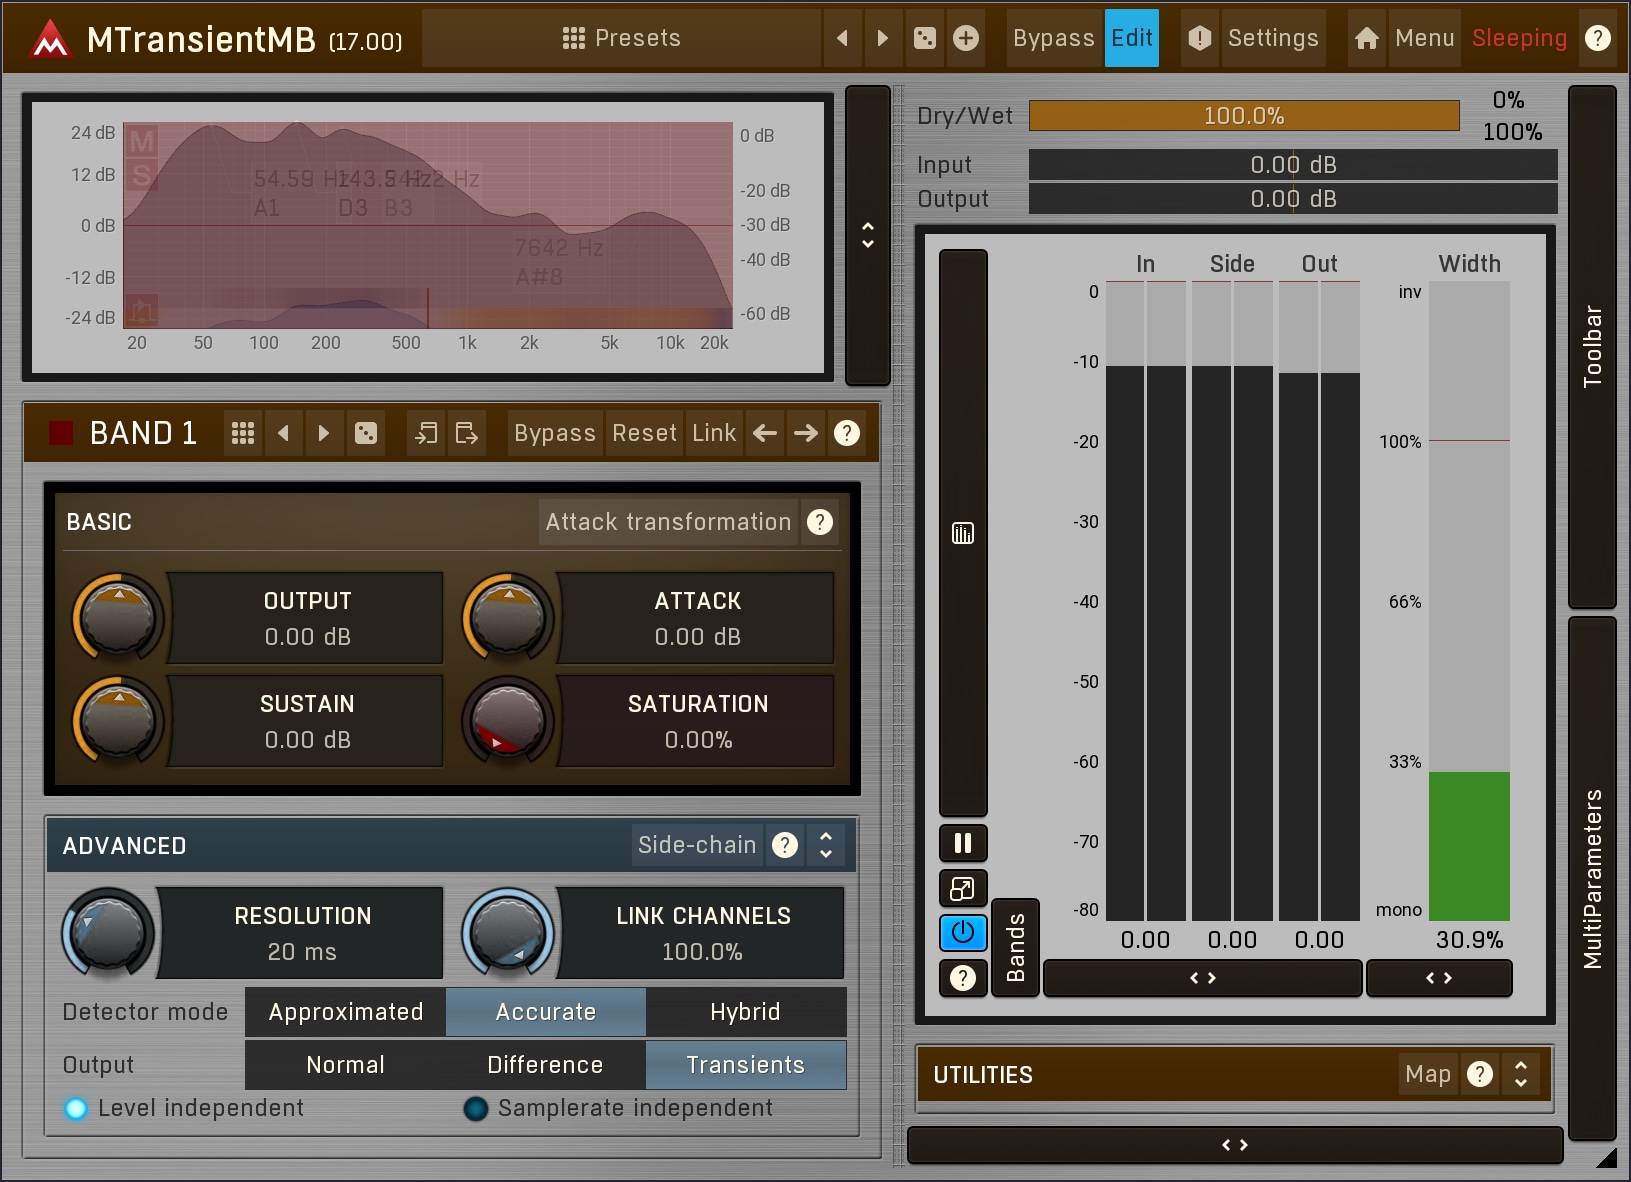This screenshot has height=1182, width=1631.
Task: Open the Settings menu
Action: (1272, 38)
